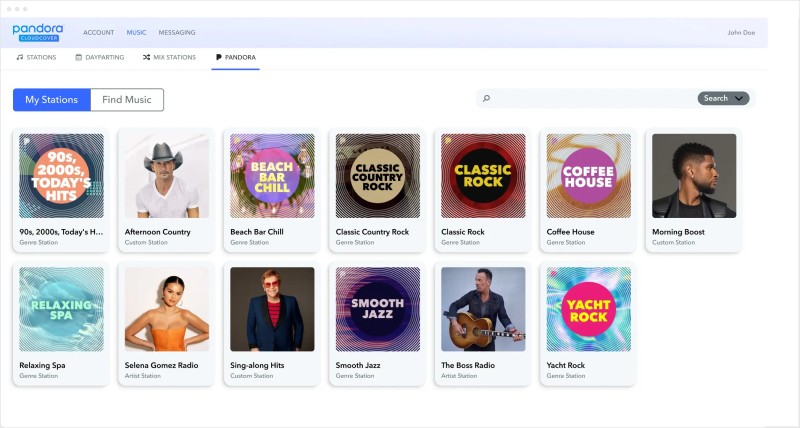800x428 pixels.
Task: Select the Pandora tab
Action: tap(236, 57)
